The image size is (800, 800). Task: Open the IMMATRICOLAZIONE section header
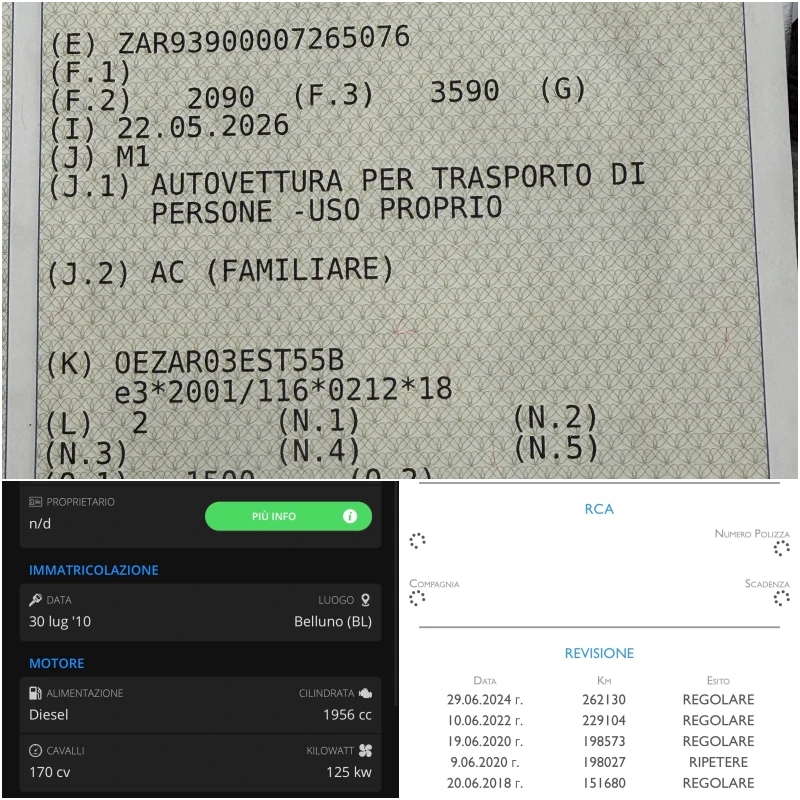tap(93, 570)
